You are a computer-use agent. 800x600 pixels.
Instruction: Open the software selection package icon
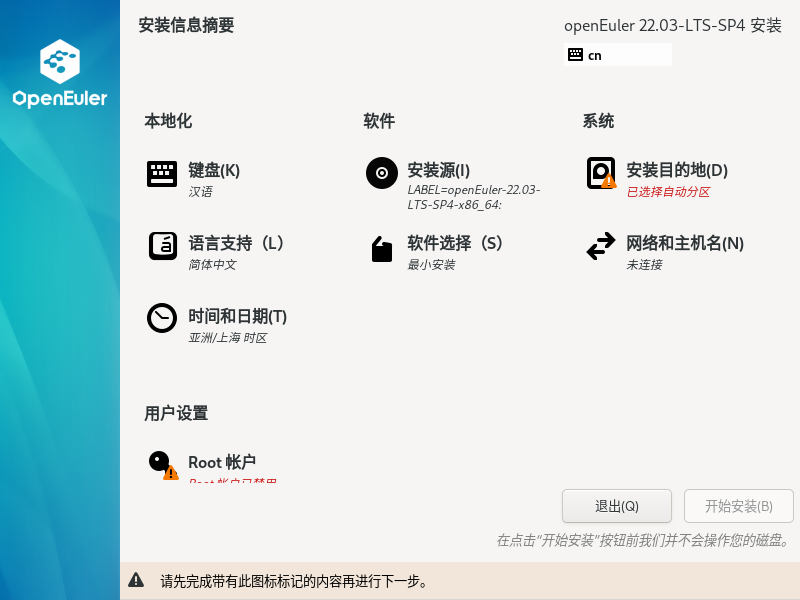coord(382,249)
